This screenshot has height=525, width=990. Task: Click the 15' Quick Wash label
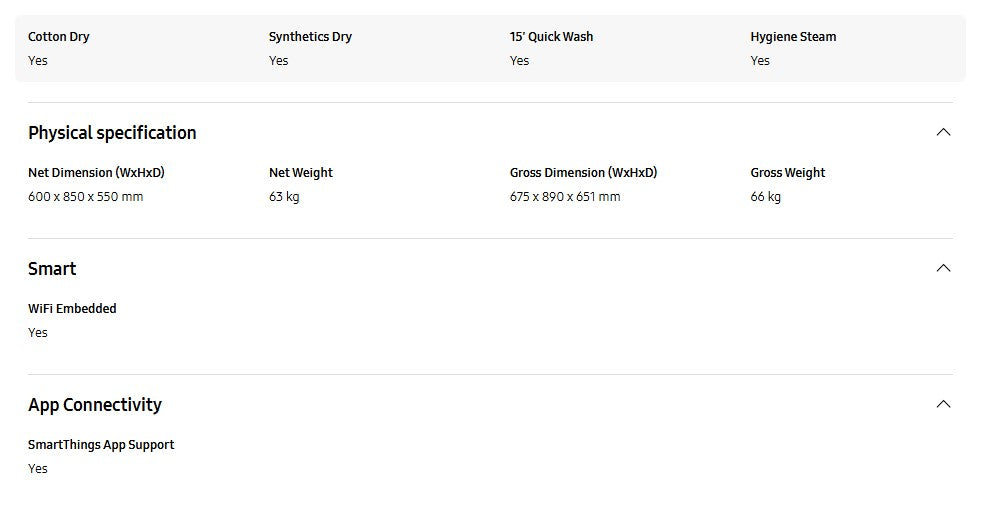[551, 37]
